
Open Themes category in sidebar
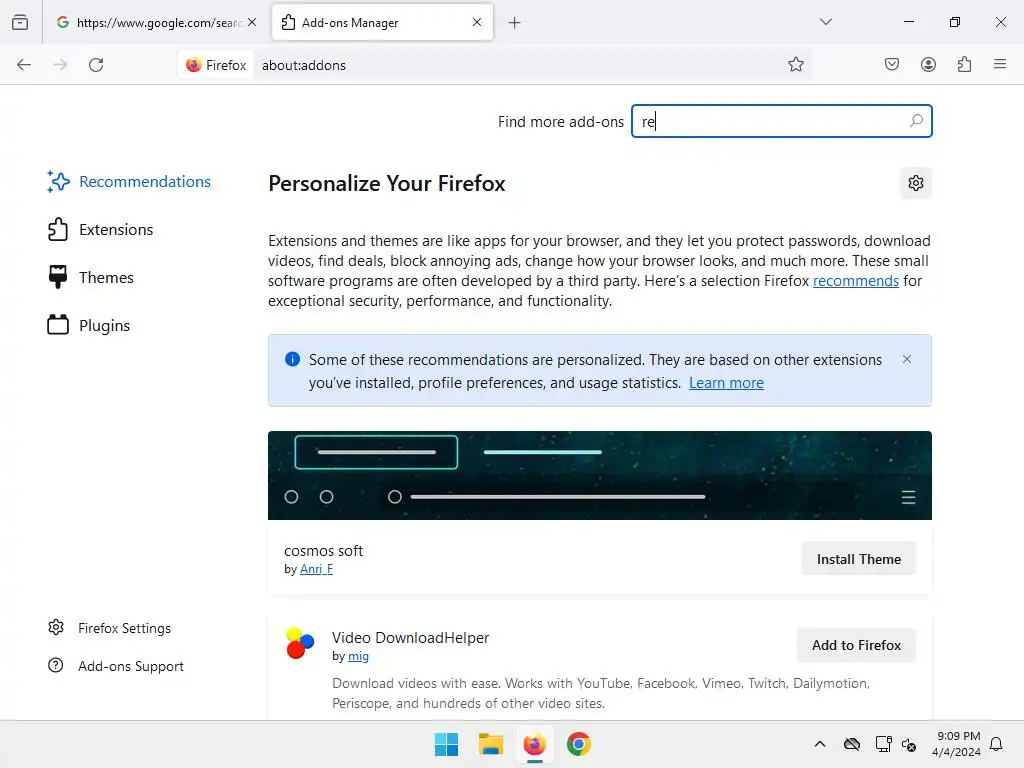pyautogui.click(x=91, y=278)
